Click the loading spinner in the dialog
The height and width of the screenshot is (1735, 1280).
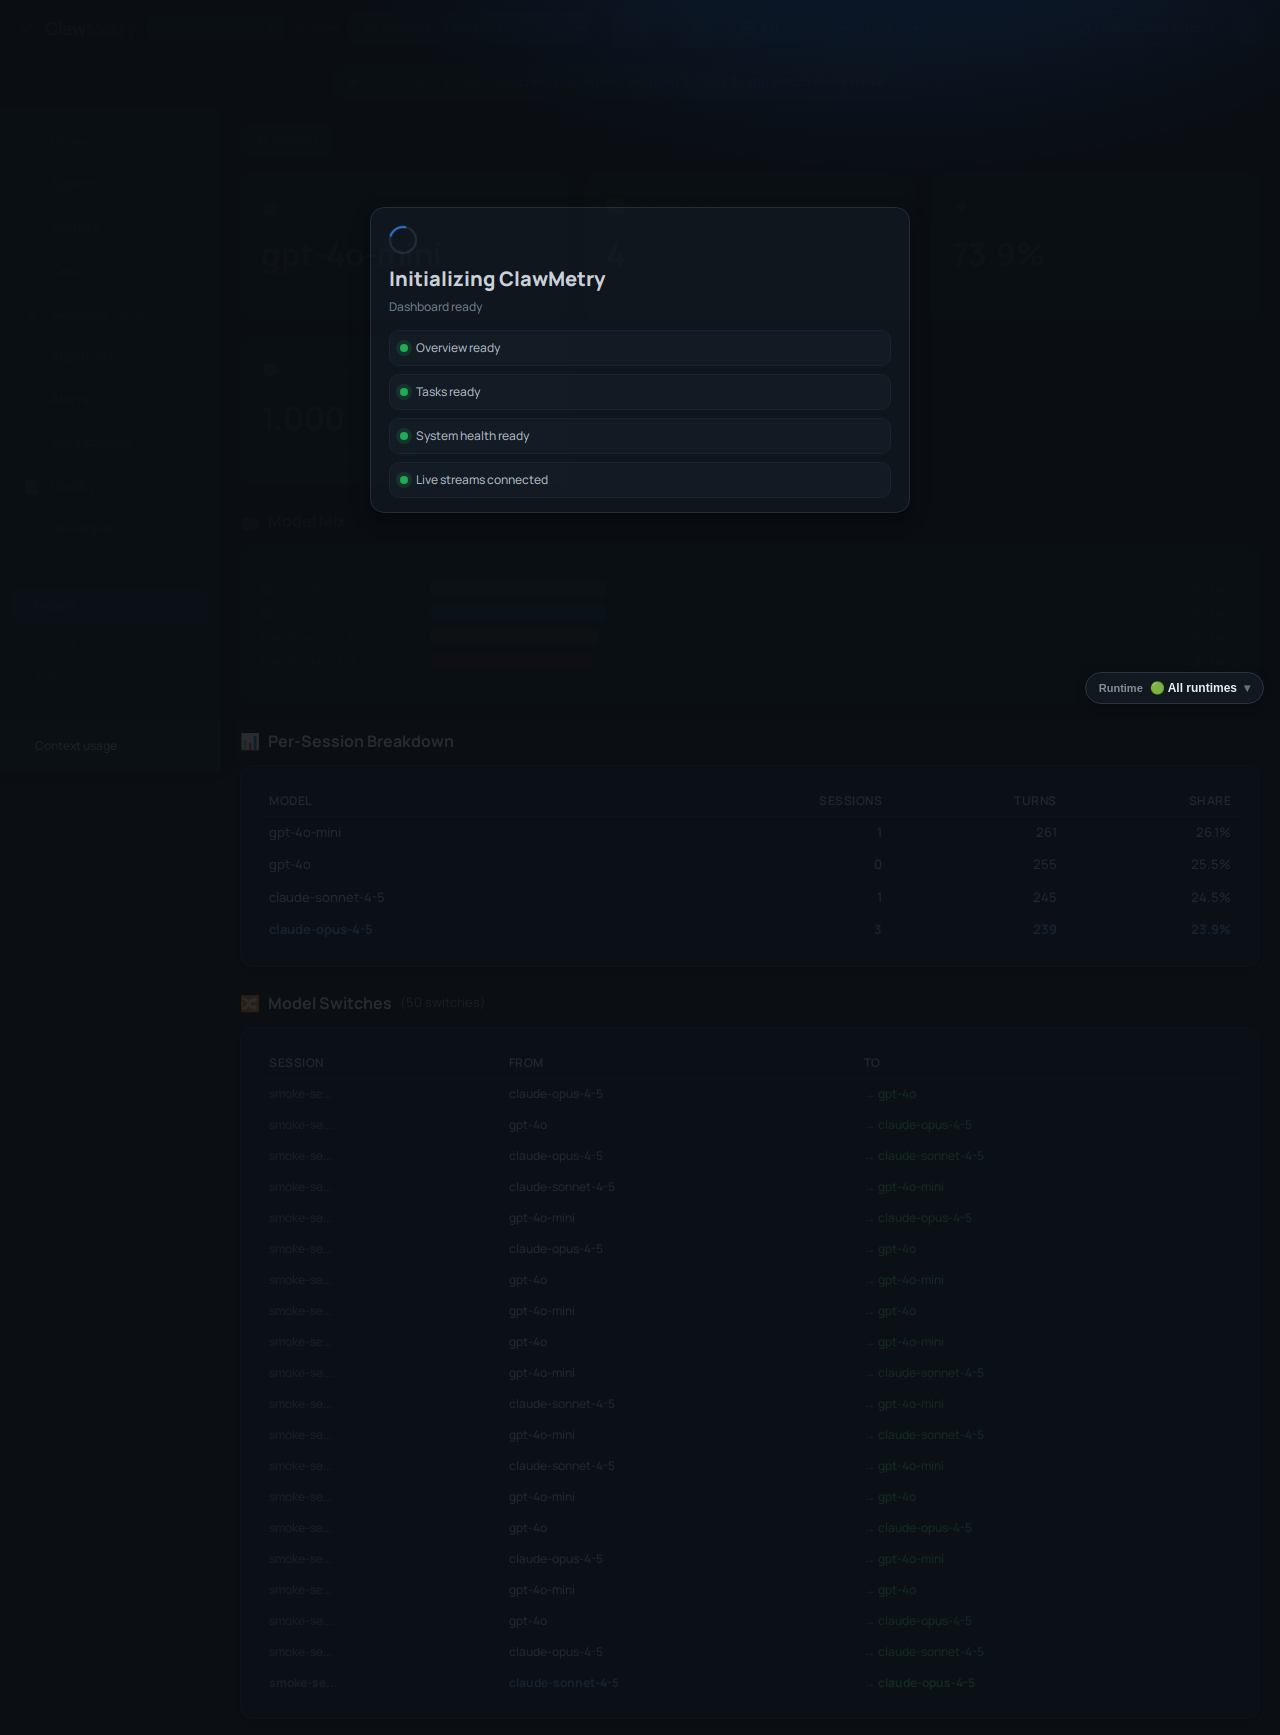point(403,240)
